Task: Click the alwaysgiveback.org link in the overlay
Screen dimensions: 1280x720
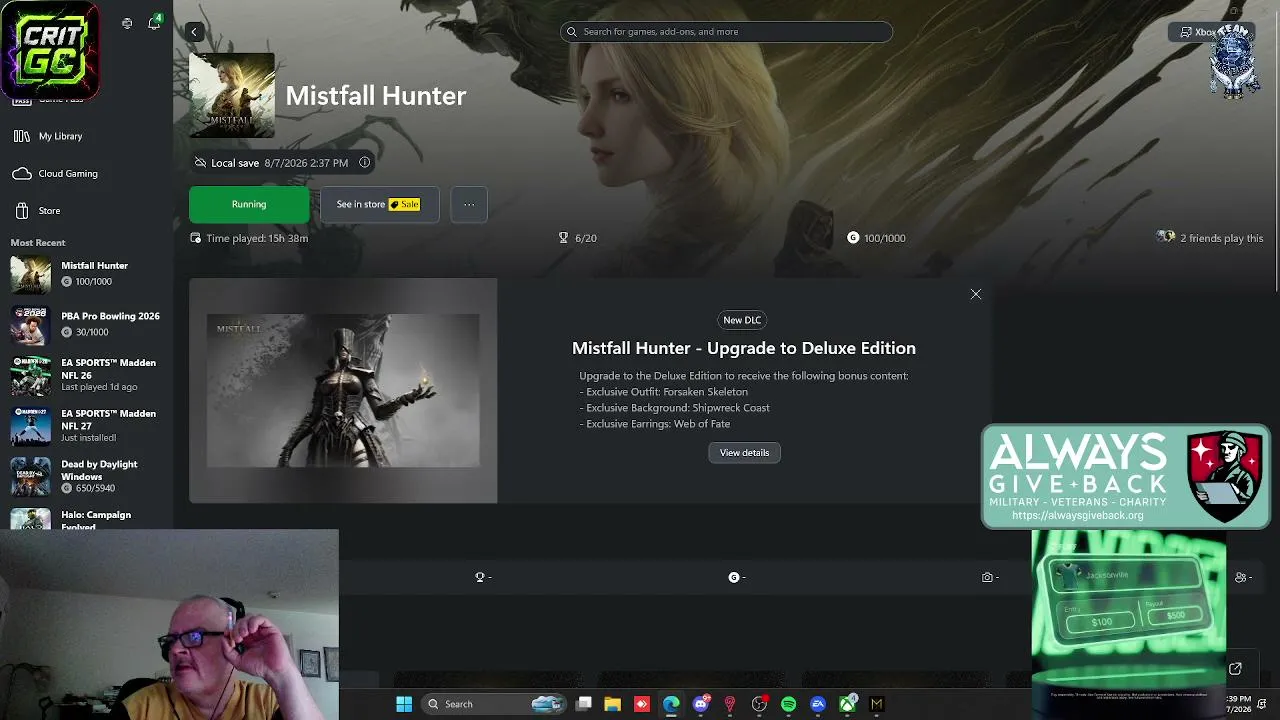Action: pos(1077,516)
